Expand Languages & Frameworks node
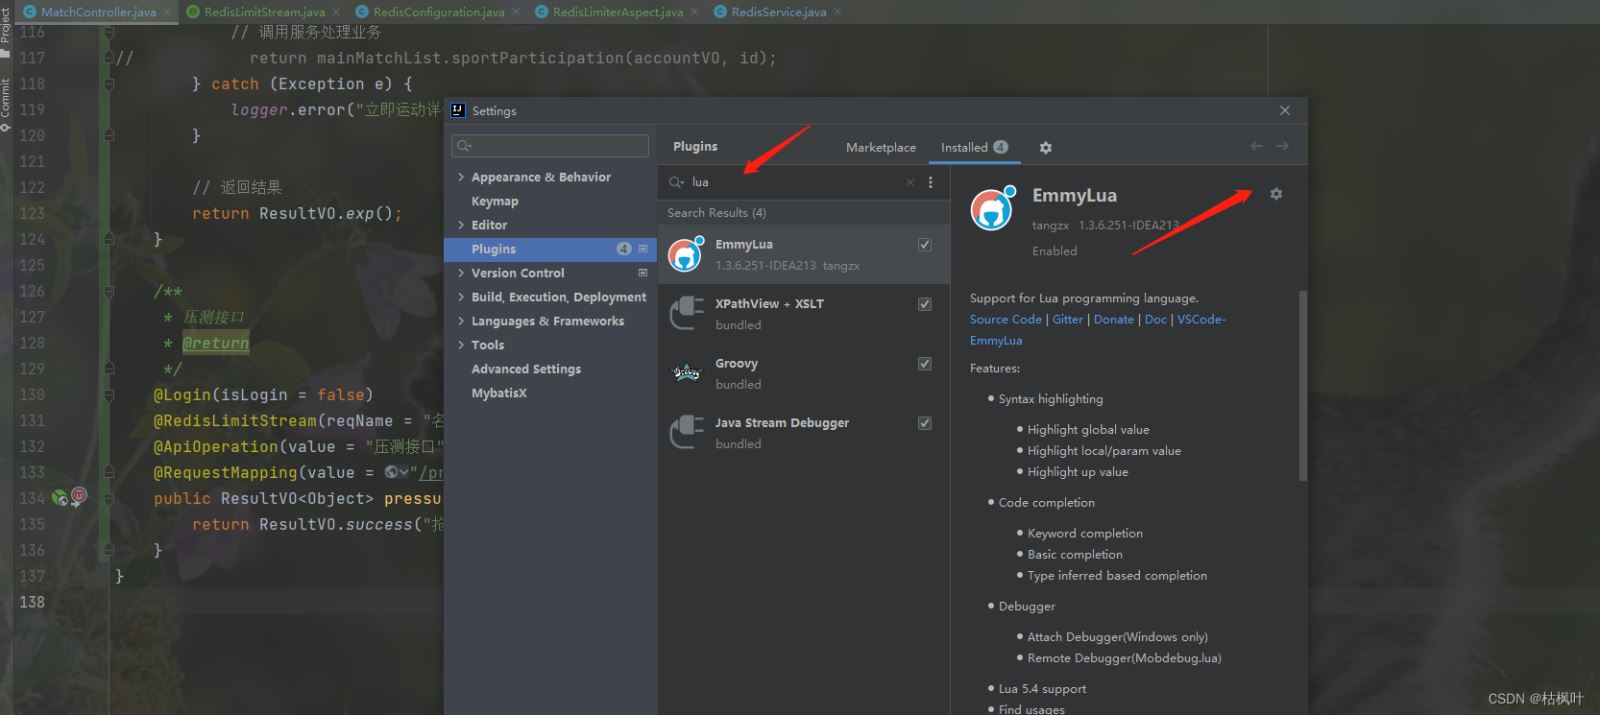The image size is (1600, 715). [461, 321]
